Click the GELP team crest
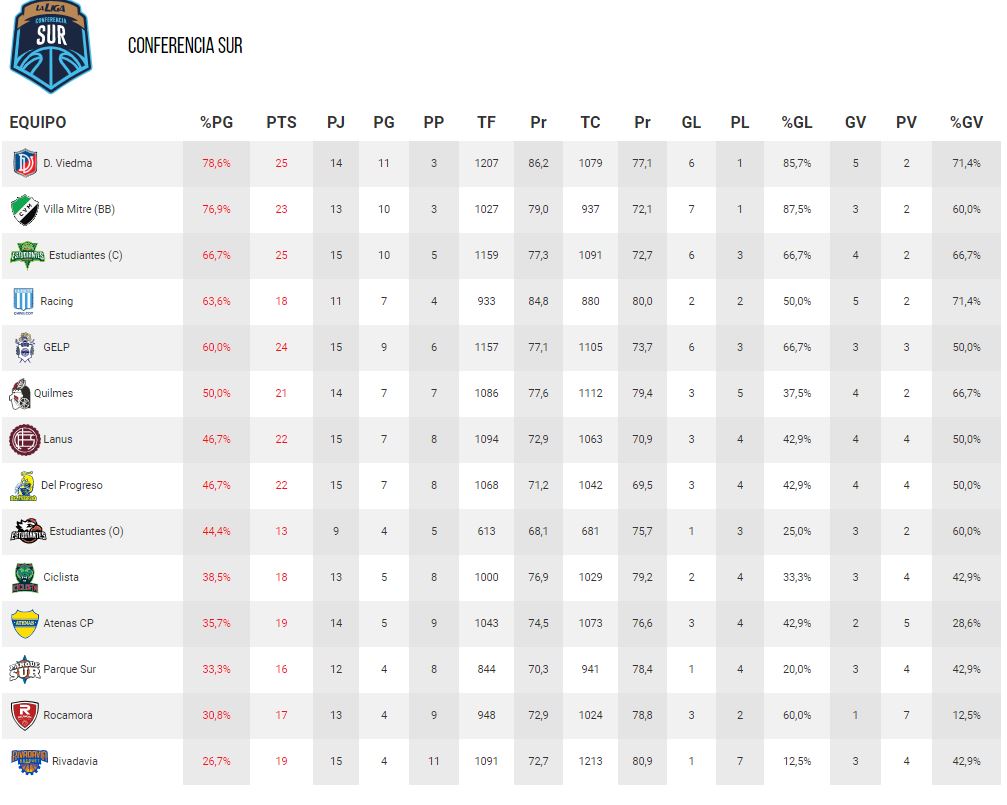The width and height of the screenshot is (1007, 805). (24, 347)
